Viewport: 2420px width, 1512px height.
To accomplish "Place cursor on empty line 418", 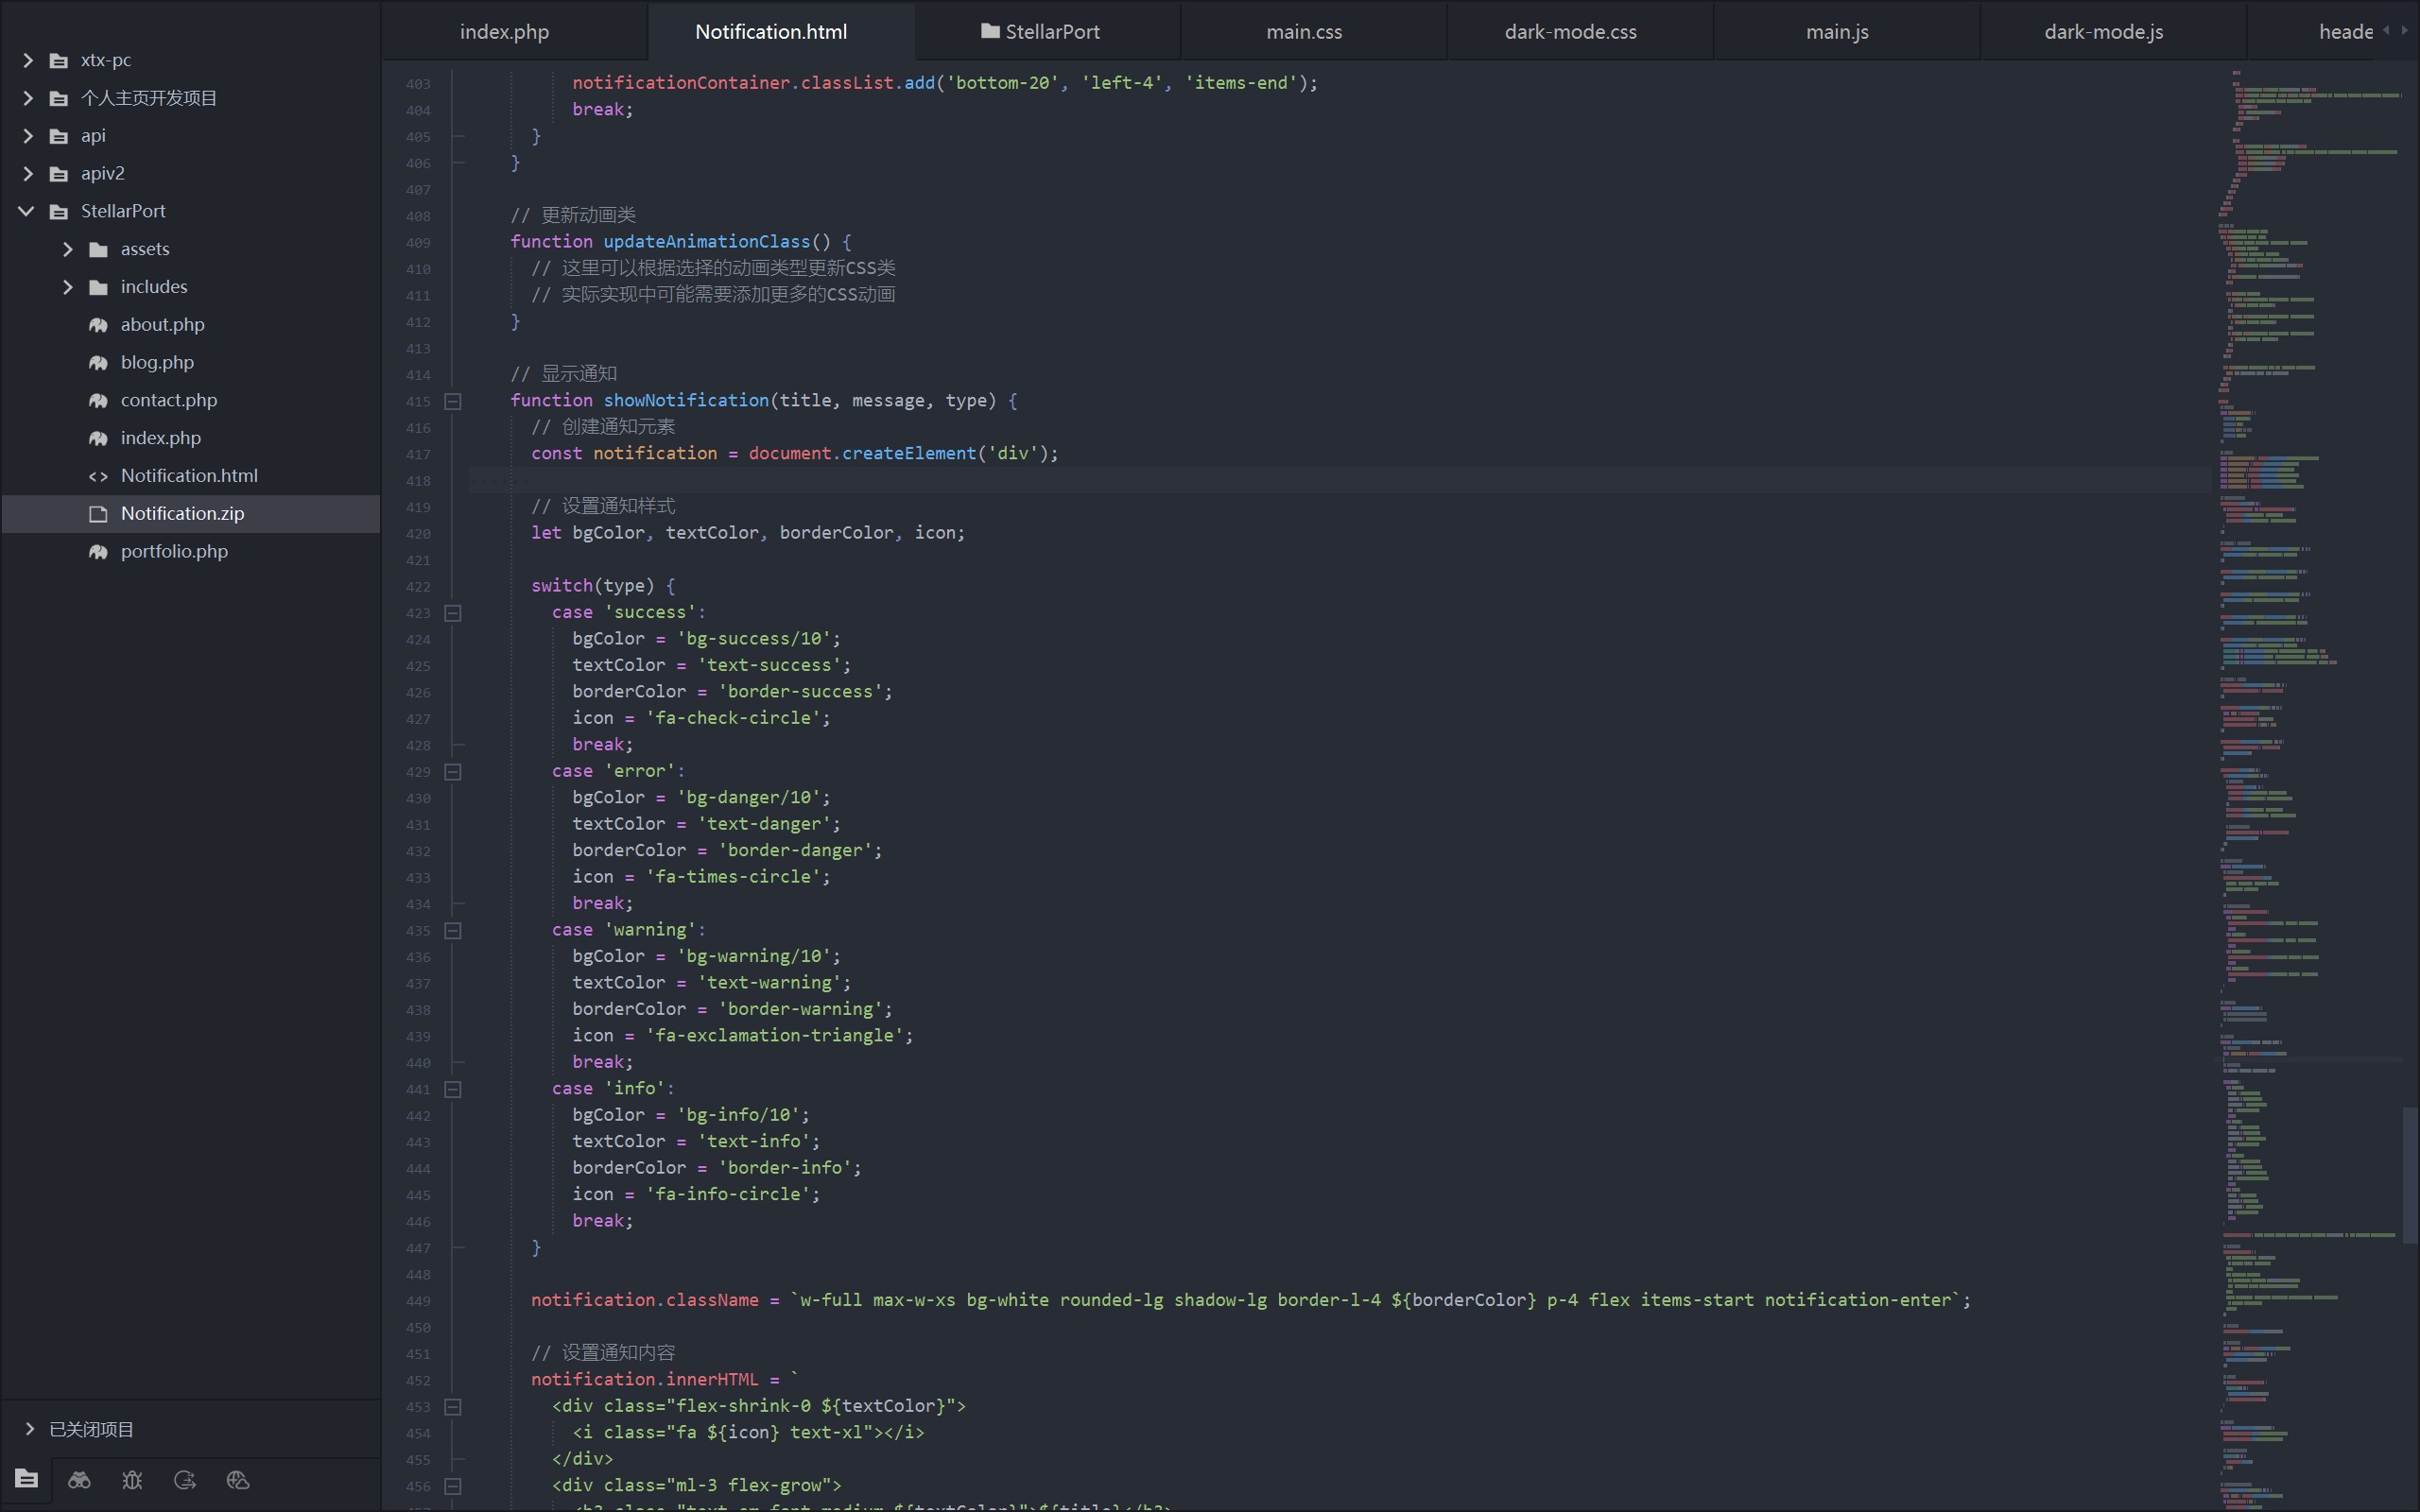I will click(1340, 480).
